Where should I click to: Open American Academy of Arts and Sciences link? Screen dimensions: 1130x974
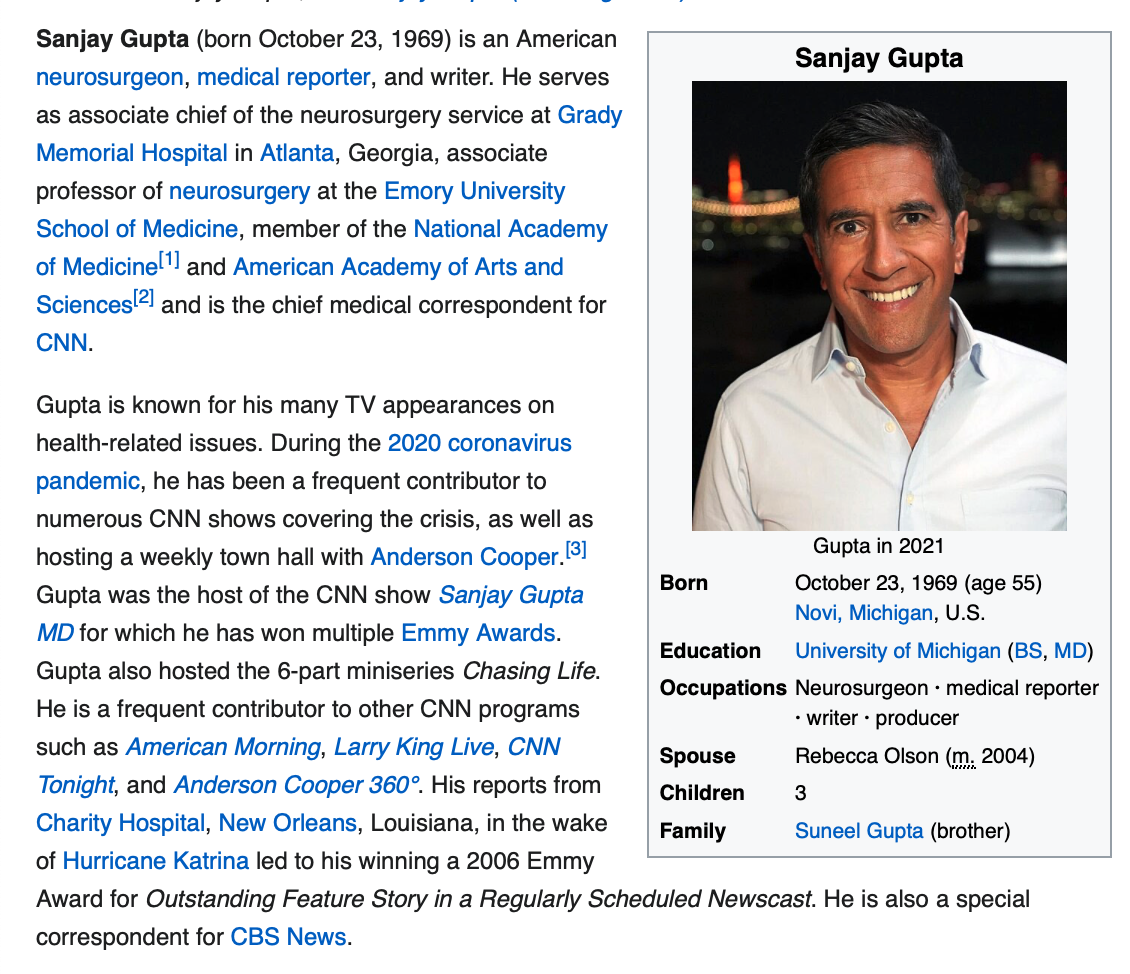click(x=398, y=267)
